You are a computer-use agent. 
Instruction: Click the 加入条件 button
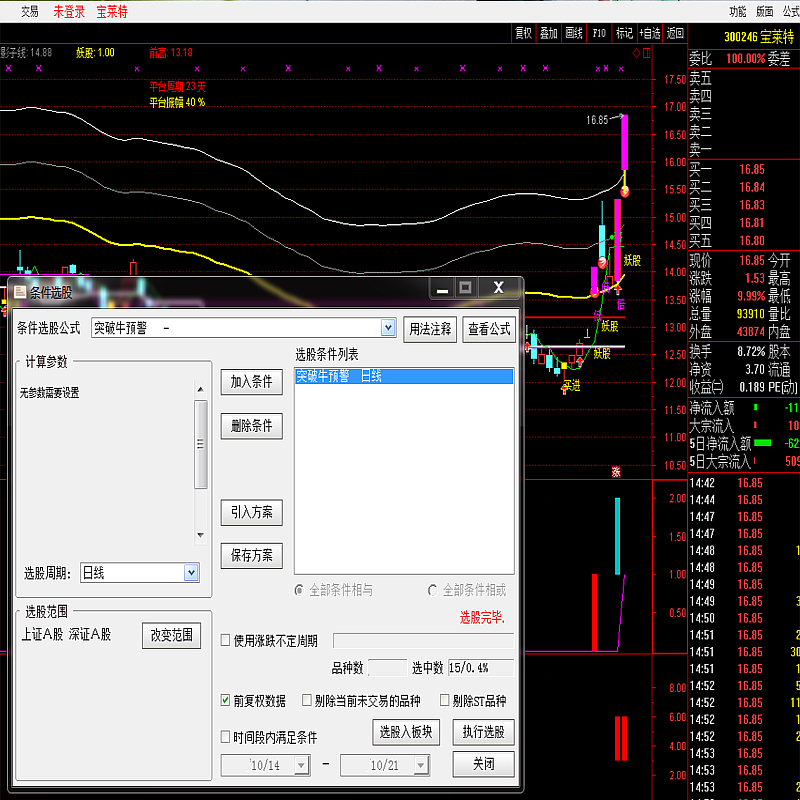(x=252, y=381)
